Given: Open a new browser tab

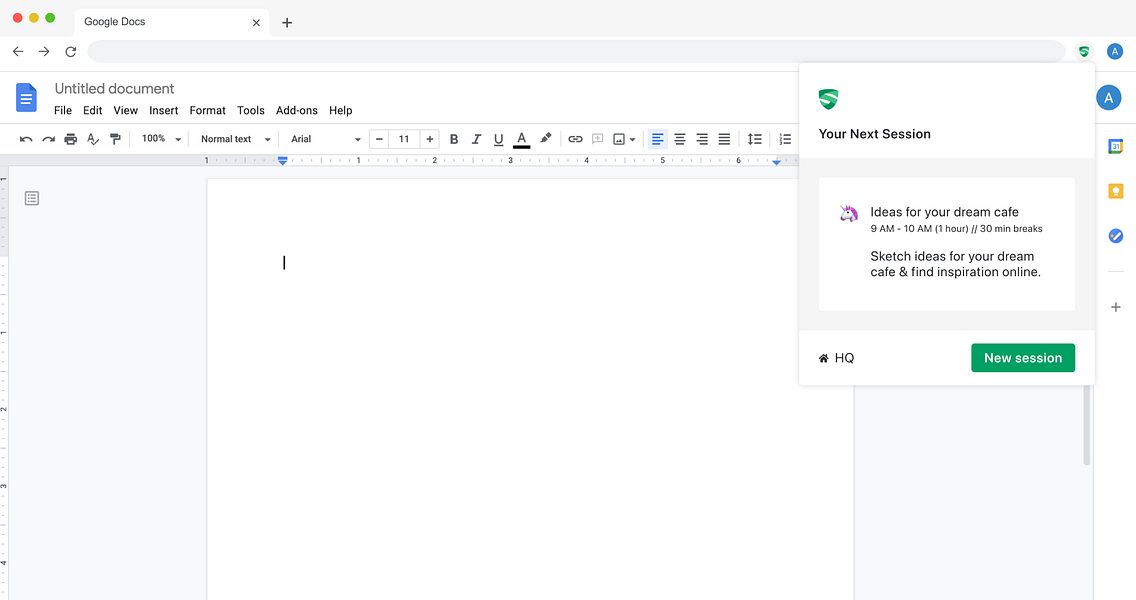Looking at the screenshot, I should coord(287,22).
